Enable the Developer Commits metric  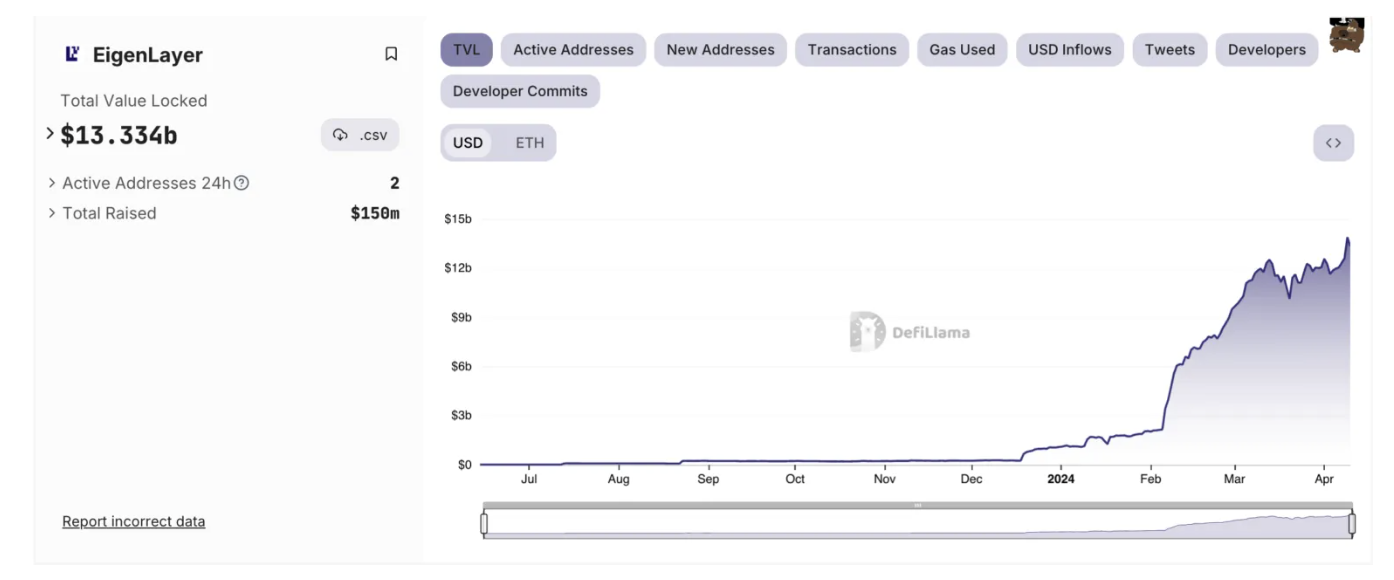point(520,91)
